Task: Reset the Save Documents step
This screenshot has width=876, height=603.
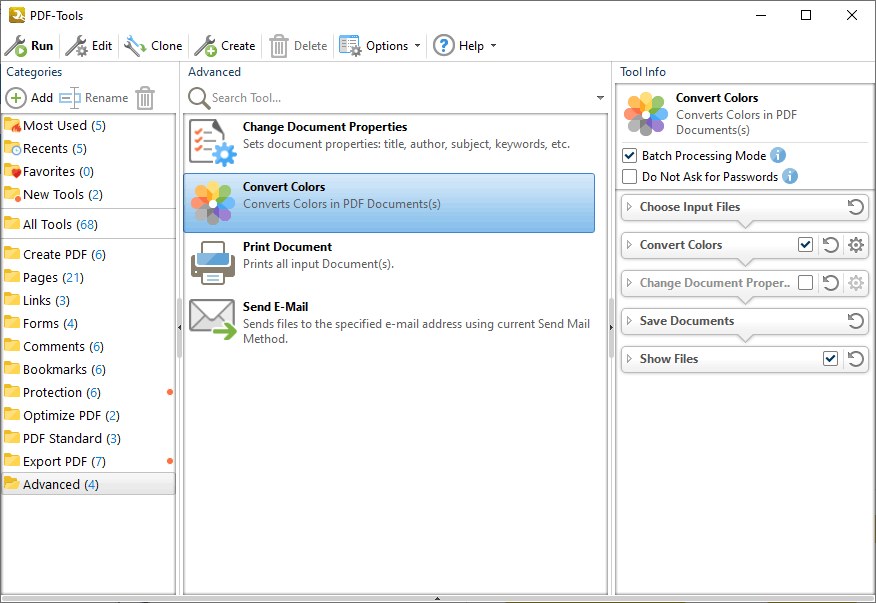Action: click(855, 321)
